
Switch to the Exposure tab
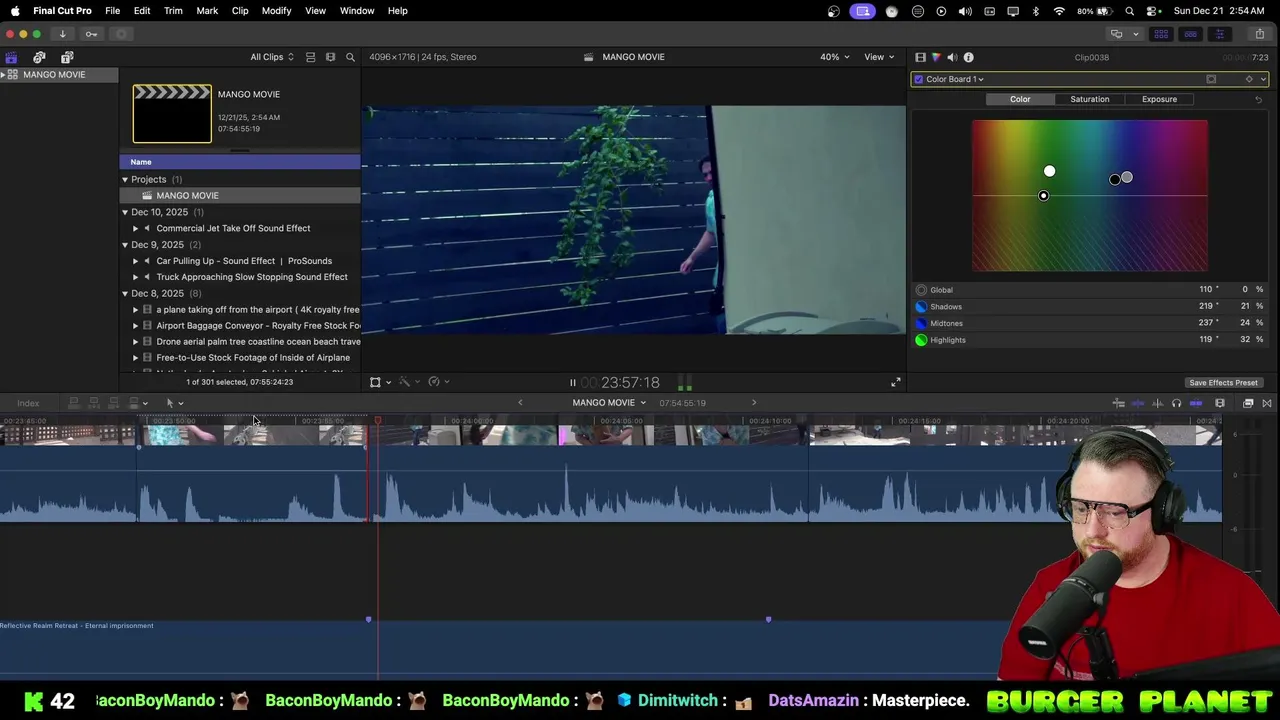click(1159, 99)
